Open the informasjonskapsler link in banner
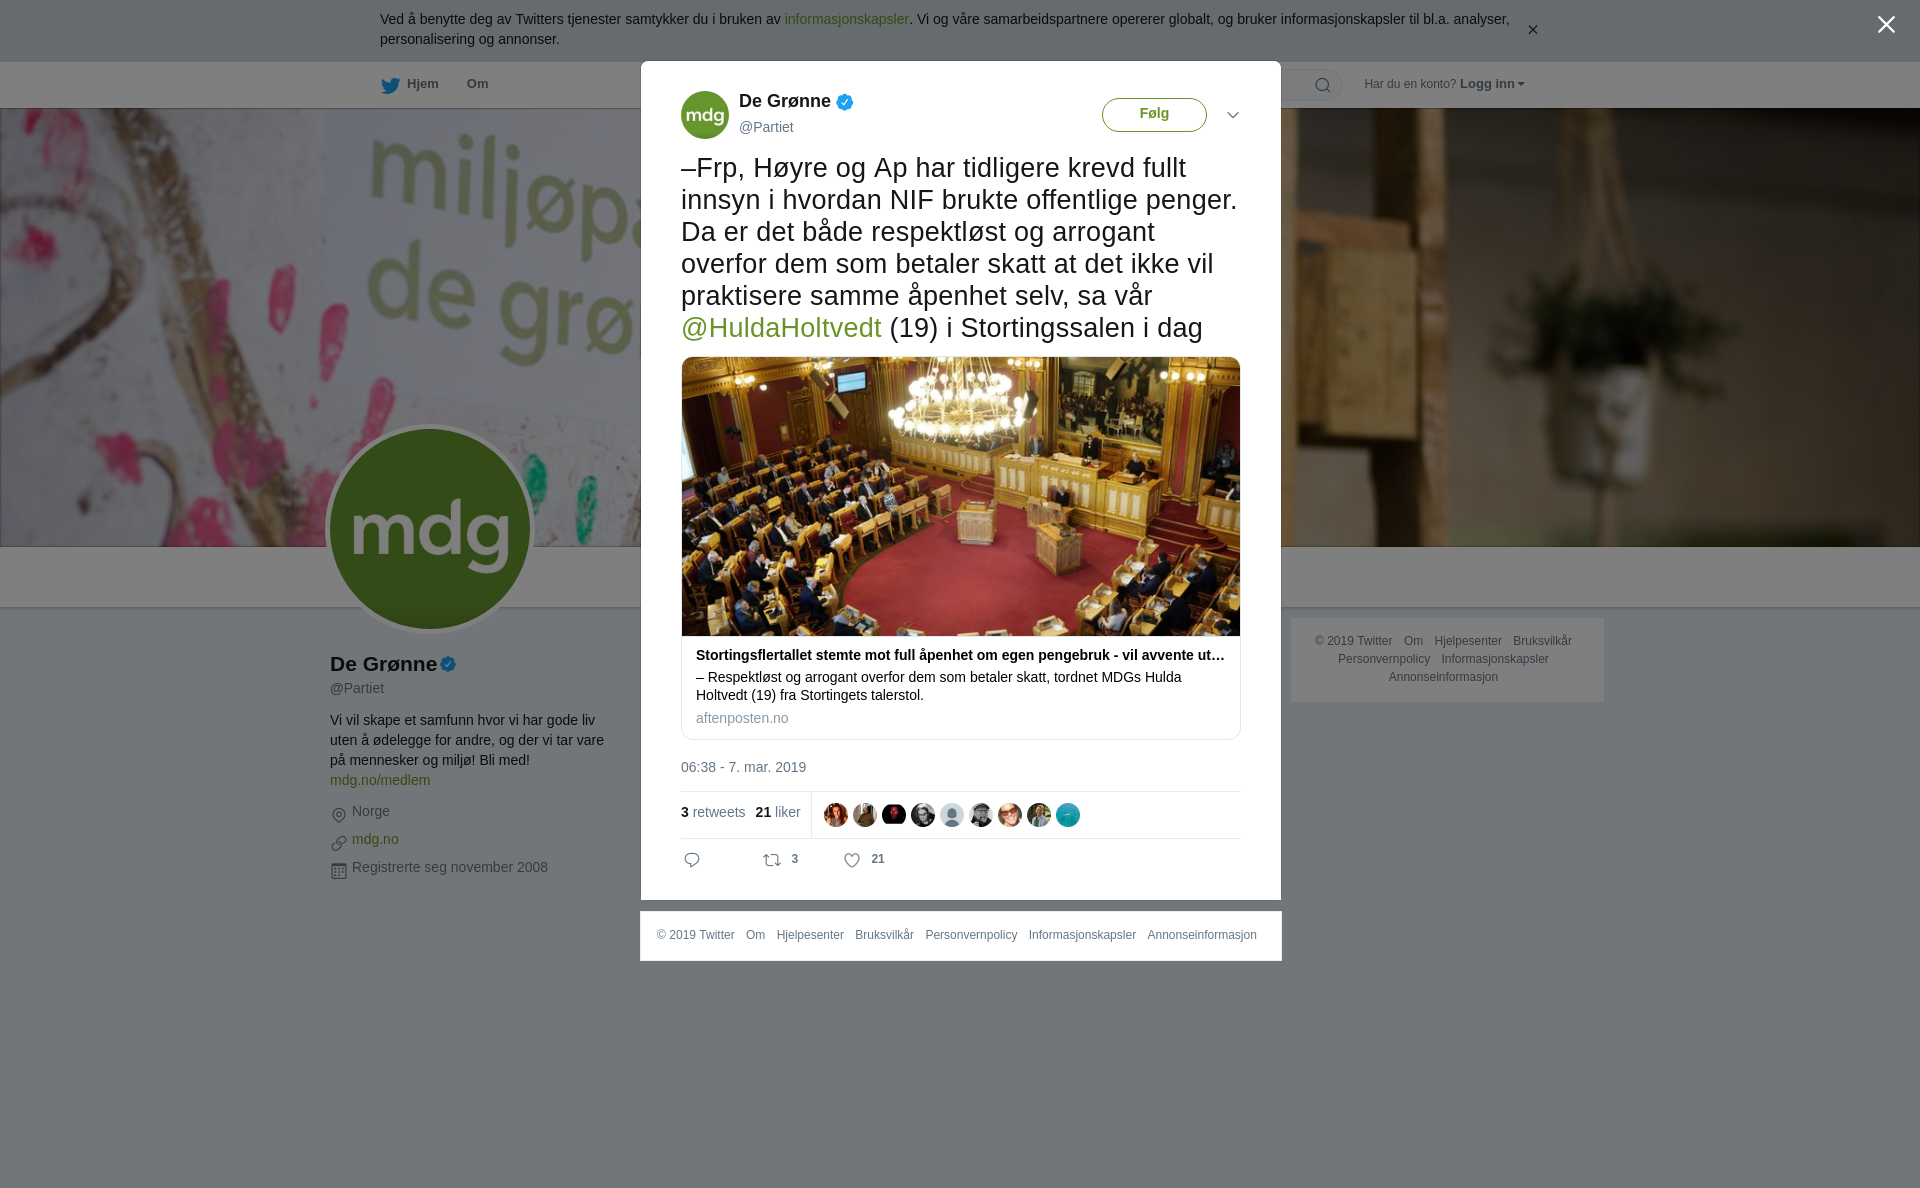1920x1188 pixels. tap(846, 19)
